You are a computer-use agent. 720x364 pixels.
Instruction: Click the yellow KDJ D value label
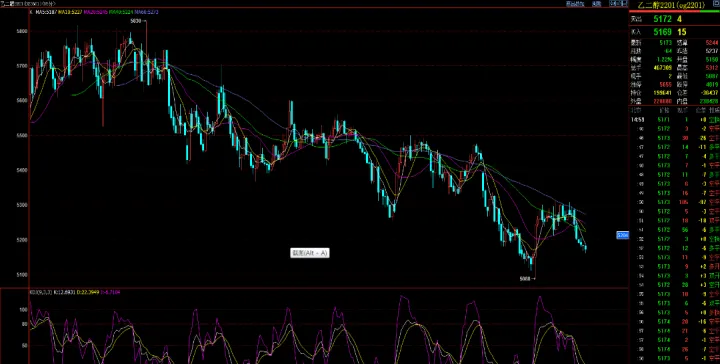[88, 291]
